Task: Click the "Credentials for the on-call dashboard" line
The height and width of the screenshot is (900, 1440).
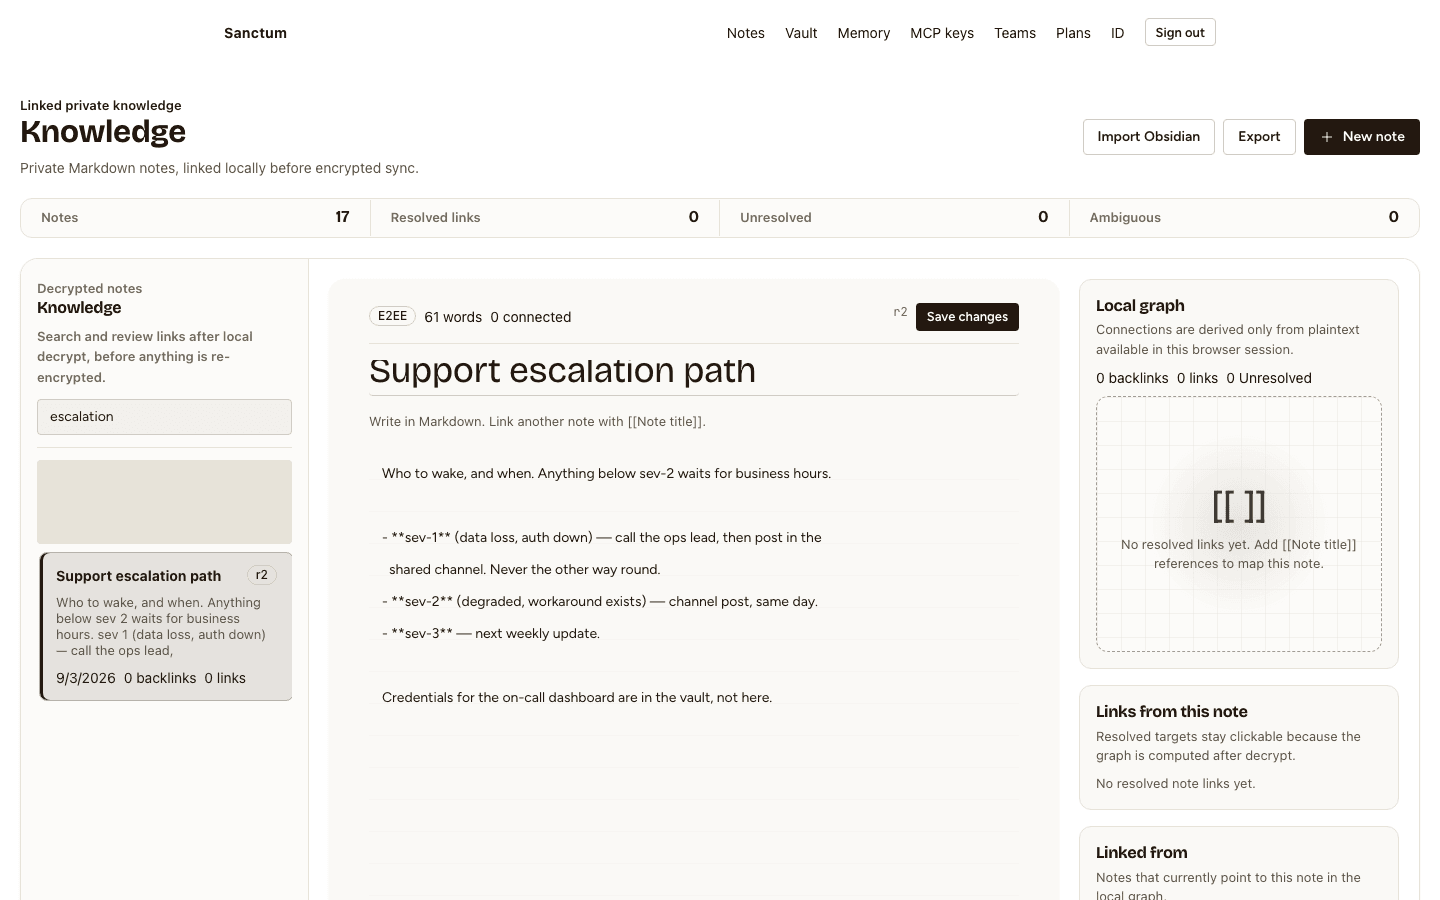Action: pos(577,697)
